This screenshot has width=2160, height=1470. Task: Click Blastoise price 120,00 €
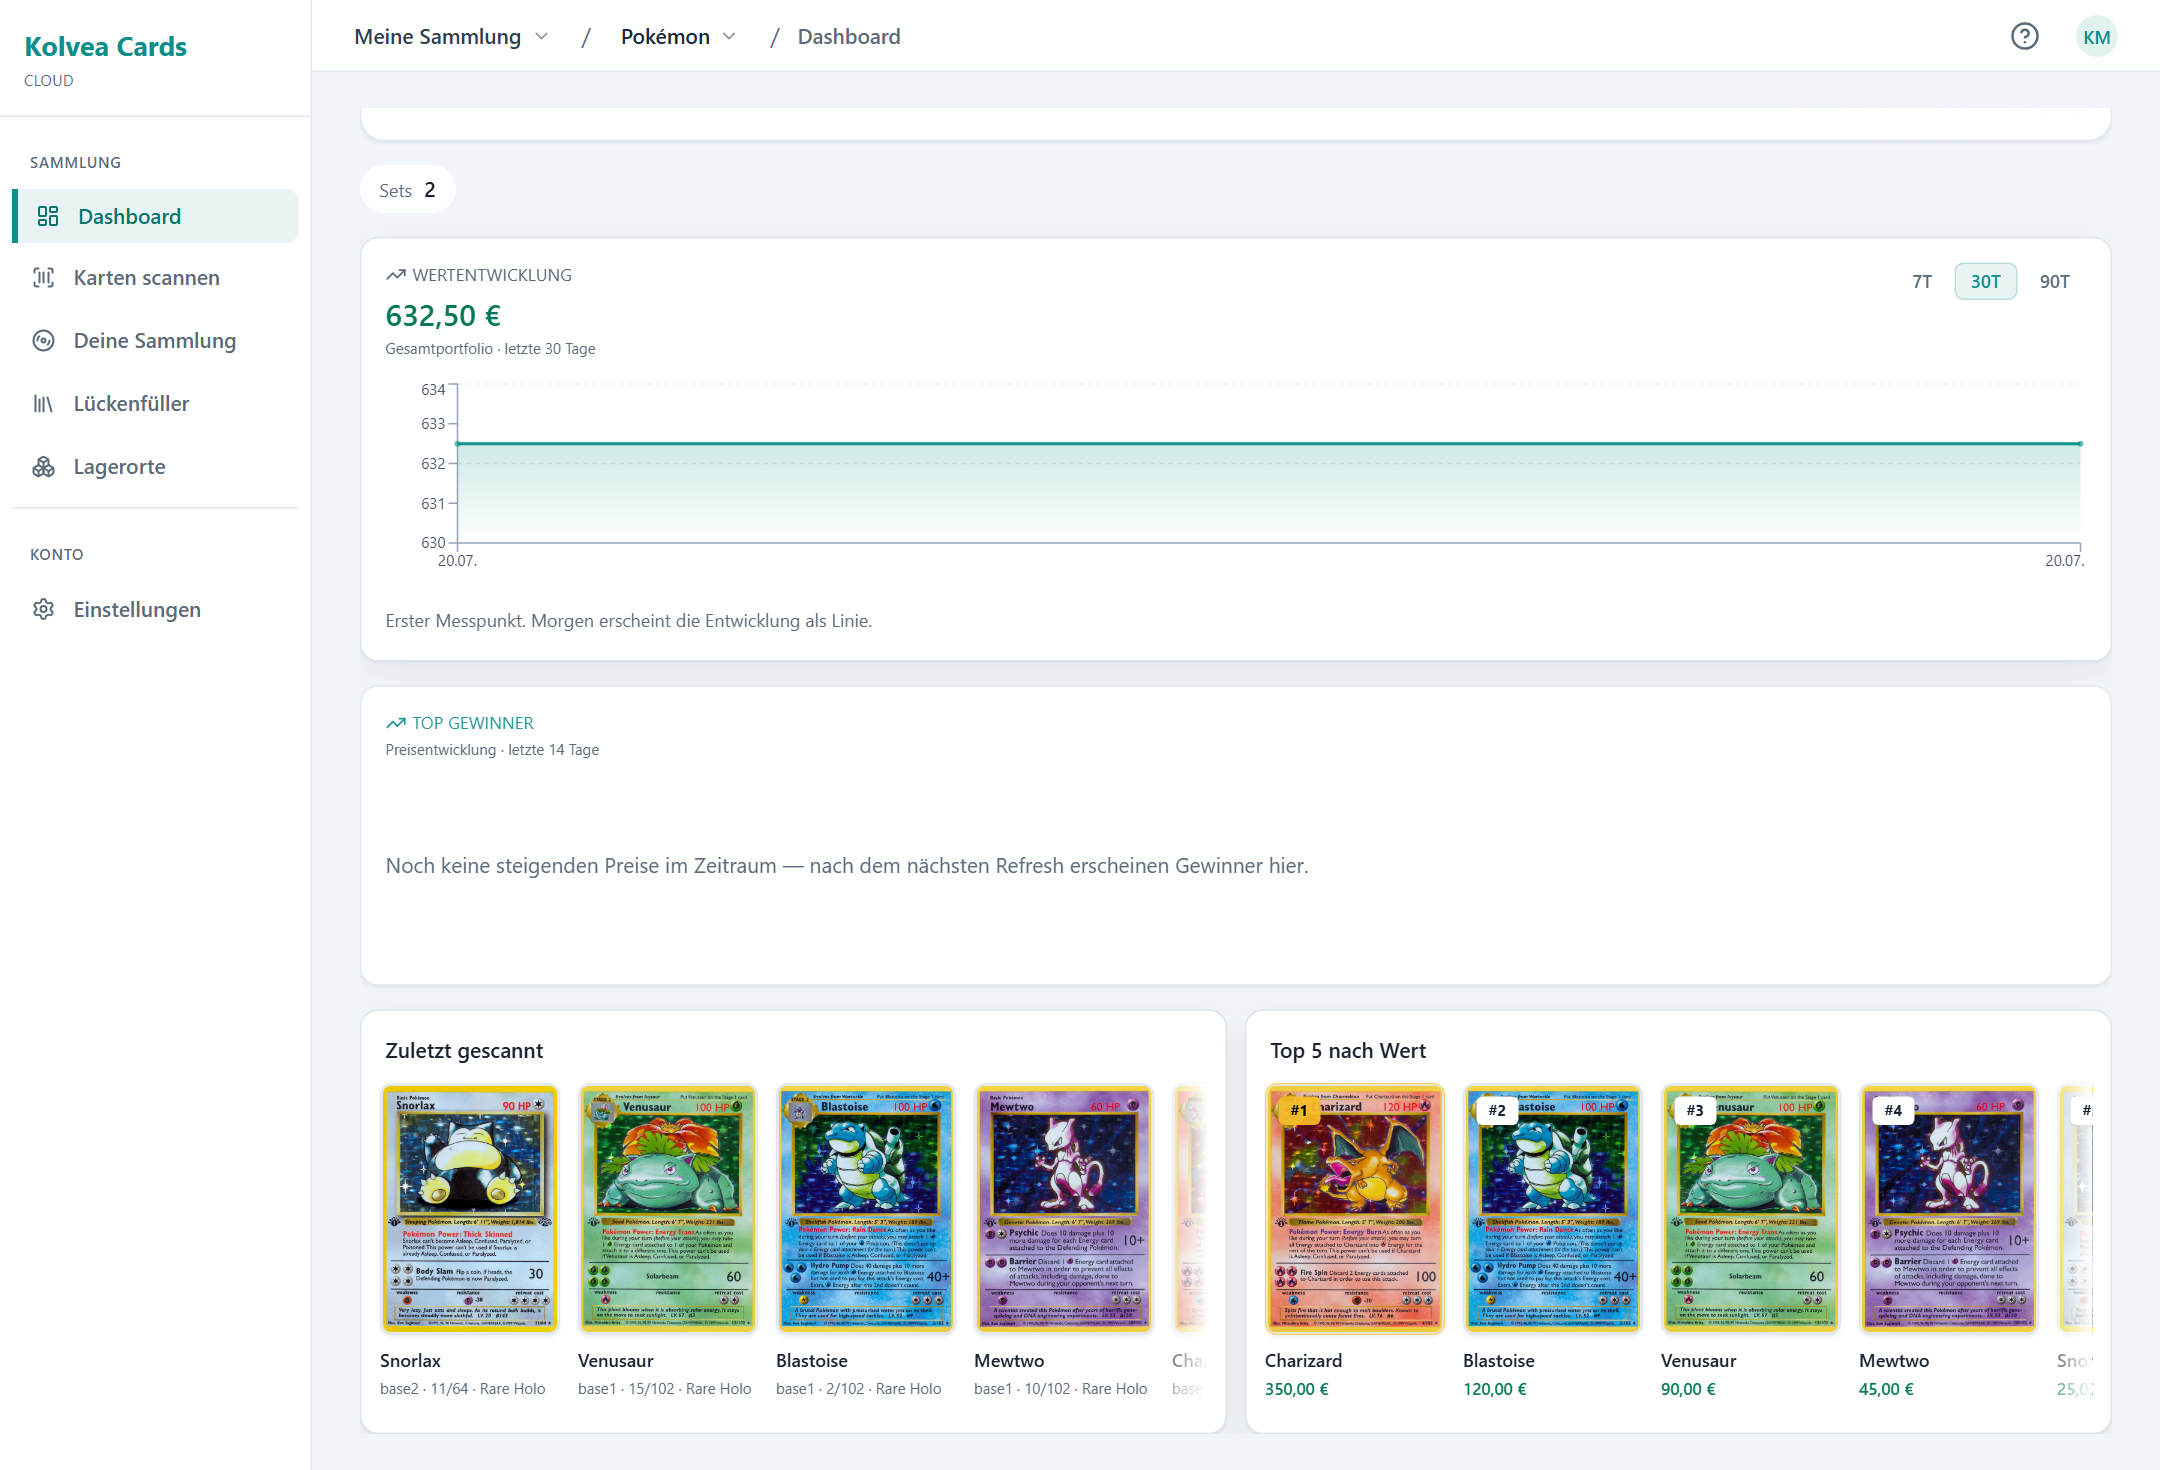(x=1495, y=1389)
